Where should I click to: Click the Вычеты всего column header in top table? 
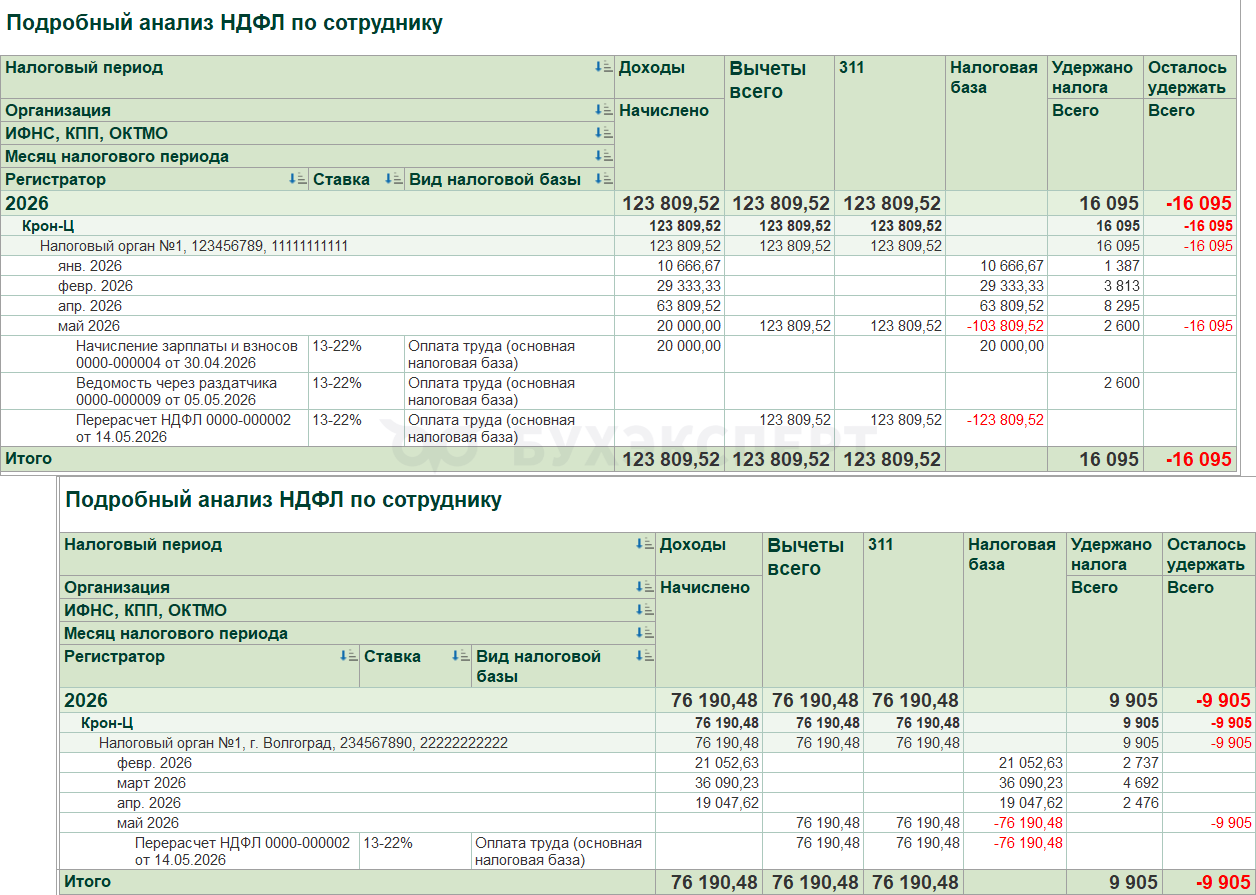point(767,80)
